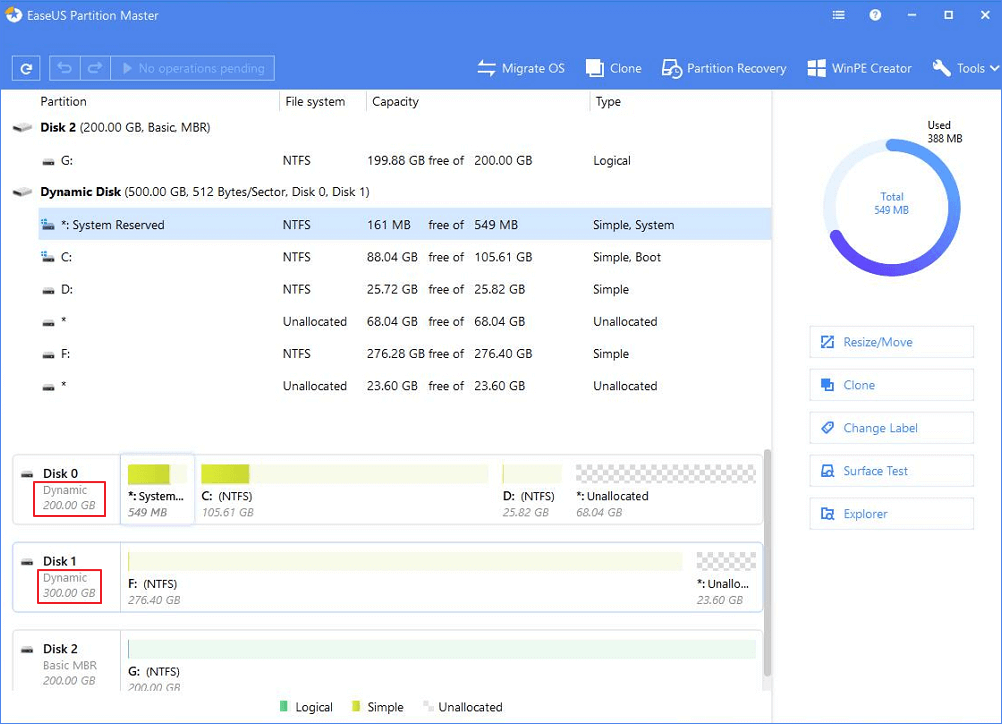
Task: Select the G: partition row in list
Action: [x=405, y=160]
